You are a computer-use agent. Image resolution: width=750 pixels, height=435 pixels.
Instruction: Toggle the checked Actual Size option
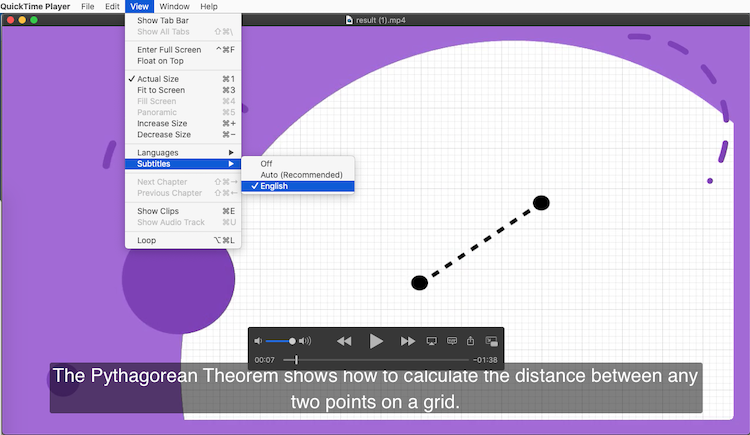(x=183, y=79)
